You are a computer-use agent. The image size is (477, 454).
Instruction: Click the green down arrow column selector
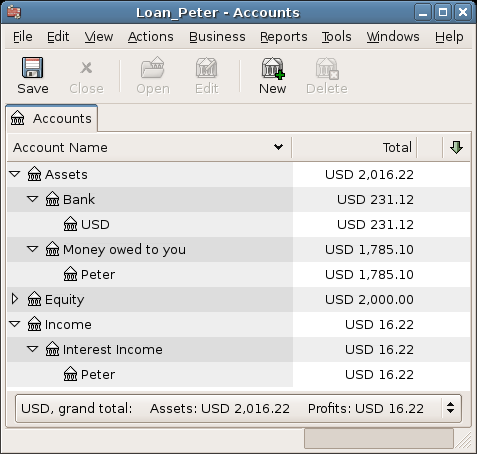[456, 147]
